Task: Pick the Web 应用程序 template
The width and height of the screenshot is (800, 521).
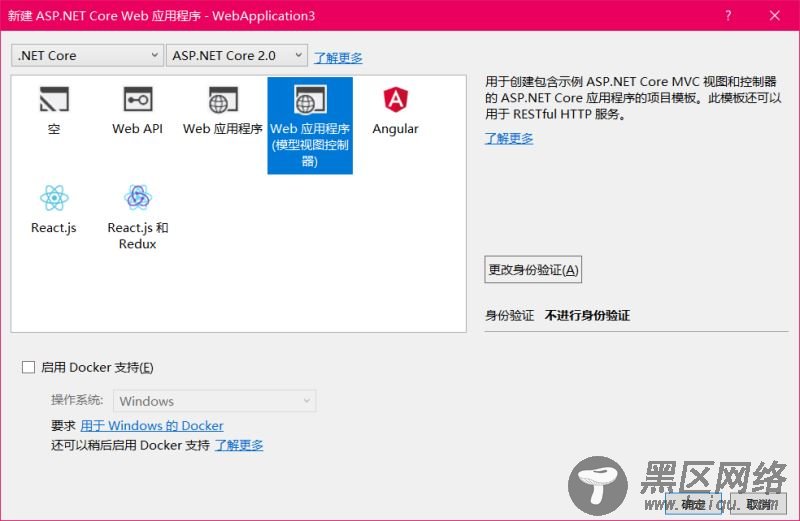Action: pyautogui.click(x=222, y=111)
